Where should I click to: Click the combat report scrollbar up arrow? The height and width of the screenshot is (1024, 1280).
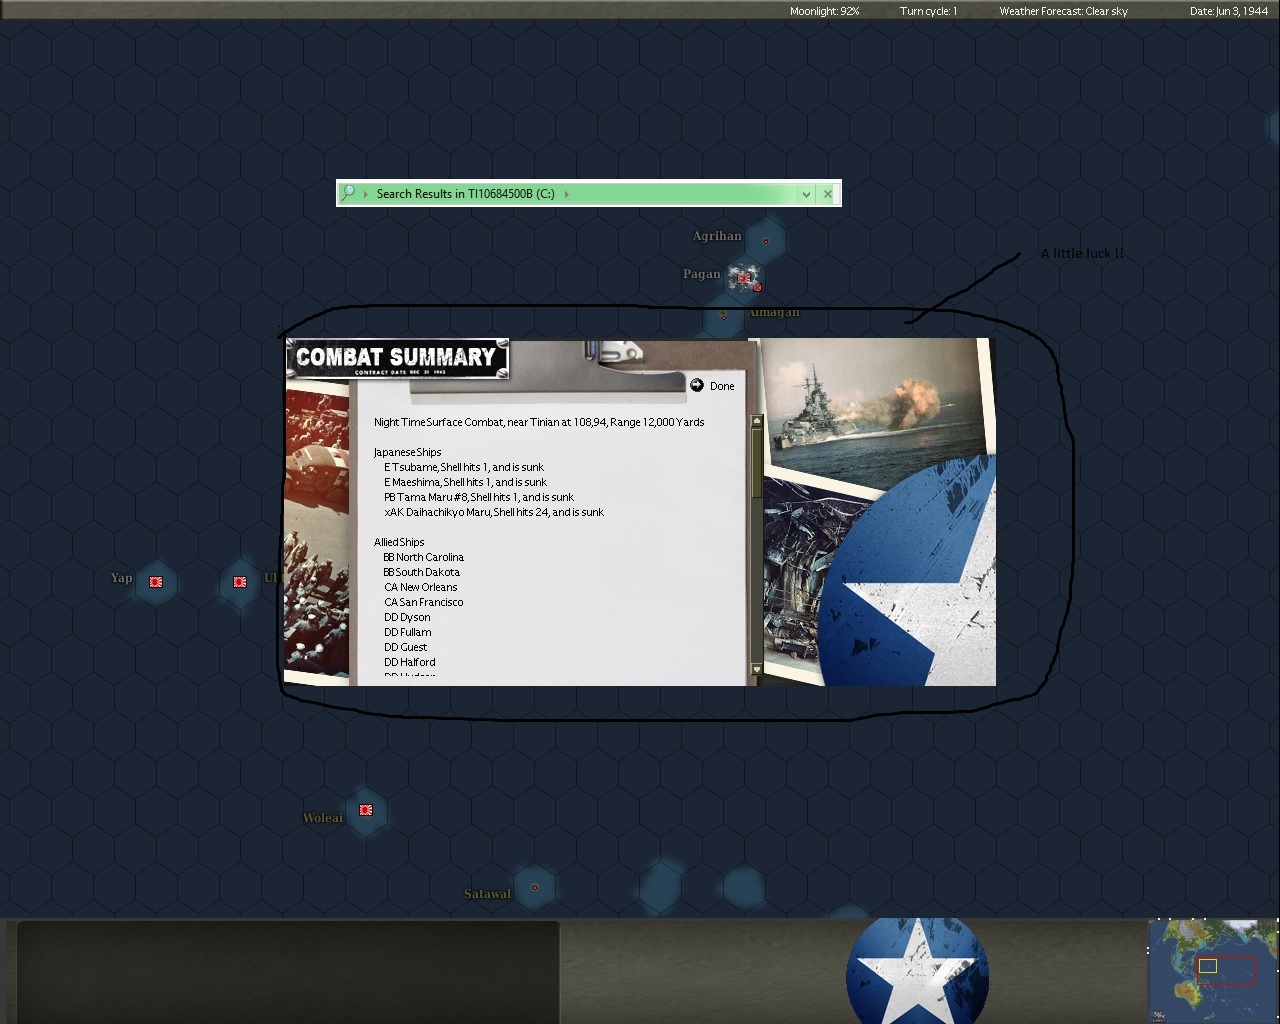point(756,420)
